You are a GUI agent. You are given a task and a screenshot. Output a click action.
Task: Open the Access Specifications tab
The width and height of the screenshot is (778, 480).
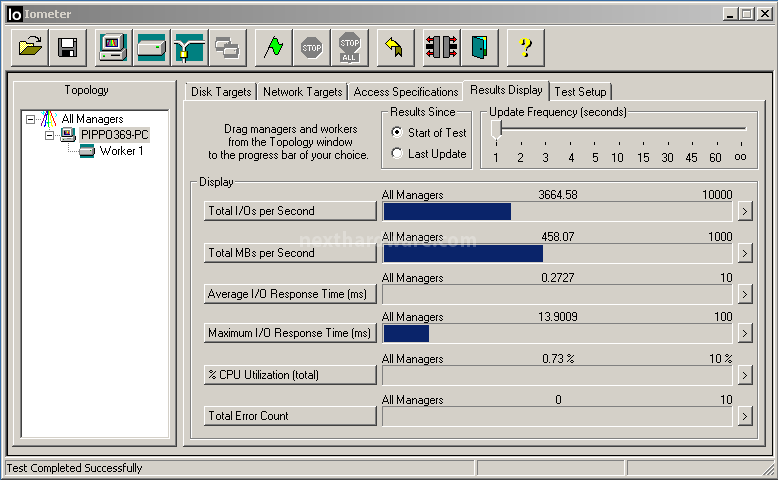(x=405, y=92)
